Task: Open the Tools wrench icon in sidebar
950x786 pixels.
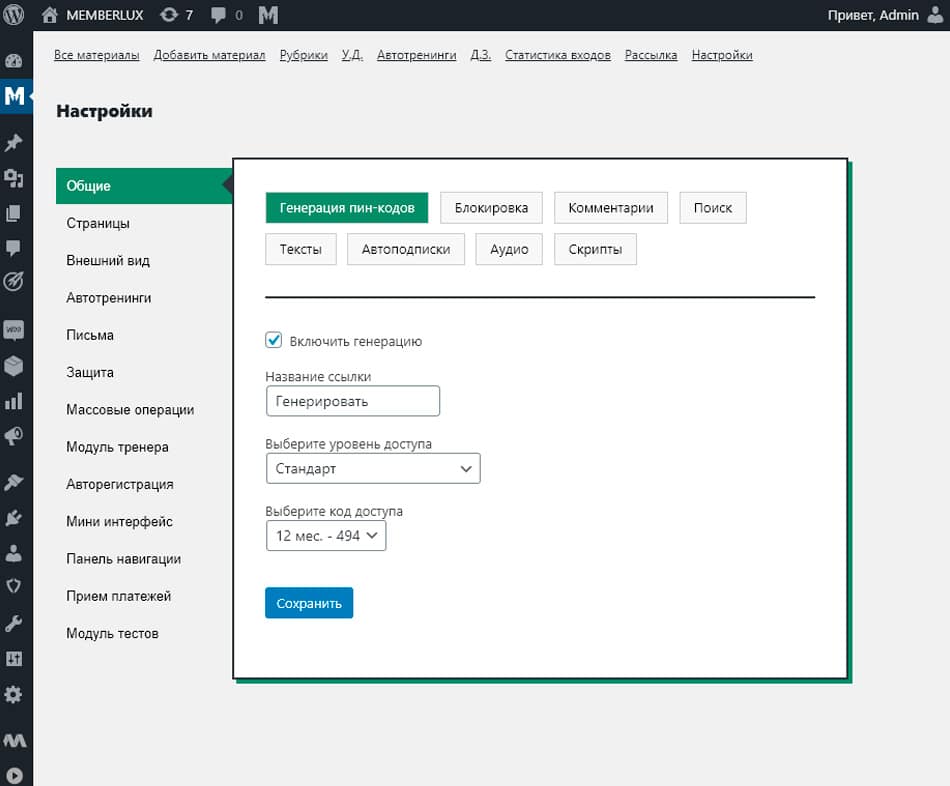Action: (14, 623)
